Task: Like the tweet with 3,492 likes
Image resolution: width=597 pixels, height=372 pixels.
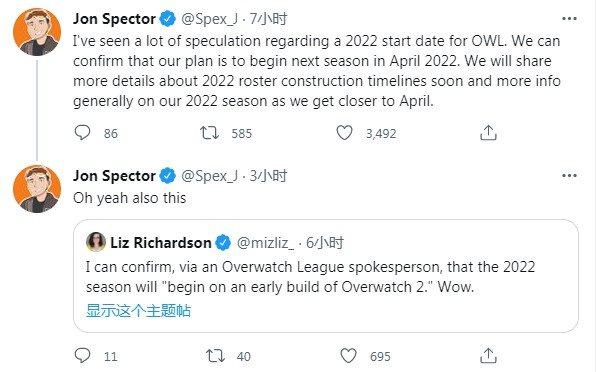Action: 344,133
